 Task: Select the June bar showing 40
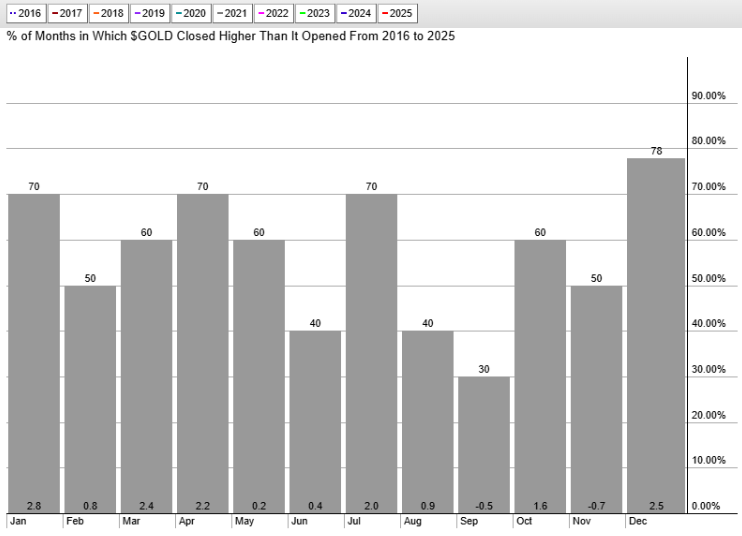click(316, 422)
